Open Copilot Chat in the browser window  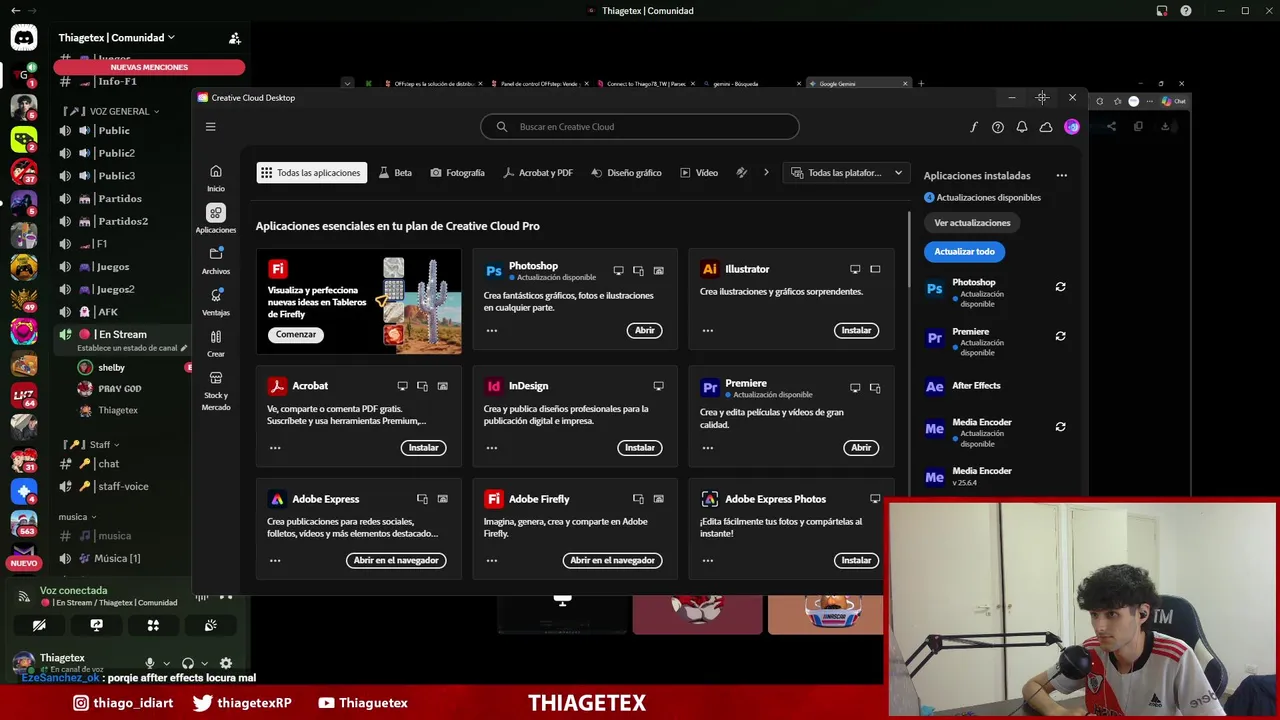pyautogui.click(x=1173, y=101)
